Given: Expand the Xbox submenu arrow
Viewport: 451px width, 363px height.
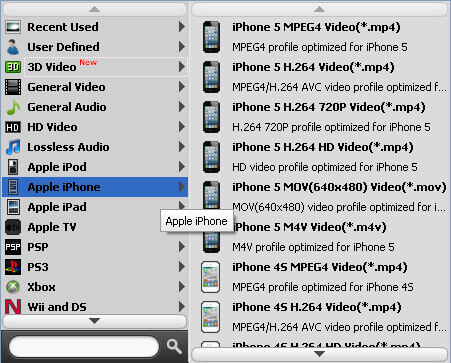Looking at the screenshot, I should click(x=182, y=287).
